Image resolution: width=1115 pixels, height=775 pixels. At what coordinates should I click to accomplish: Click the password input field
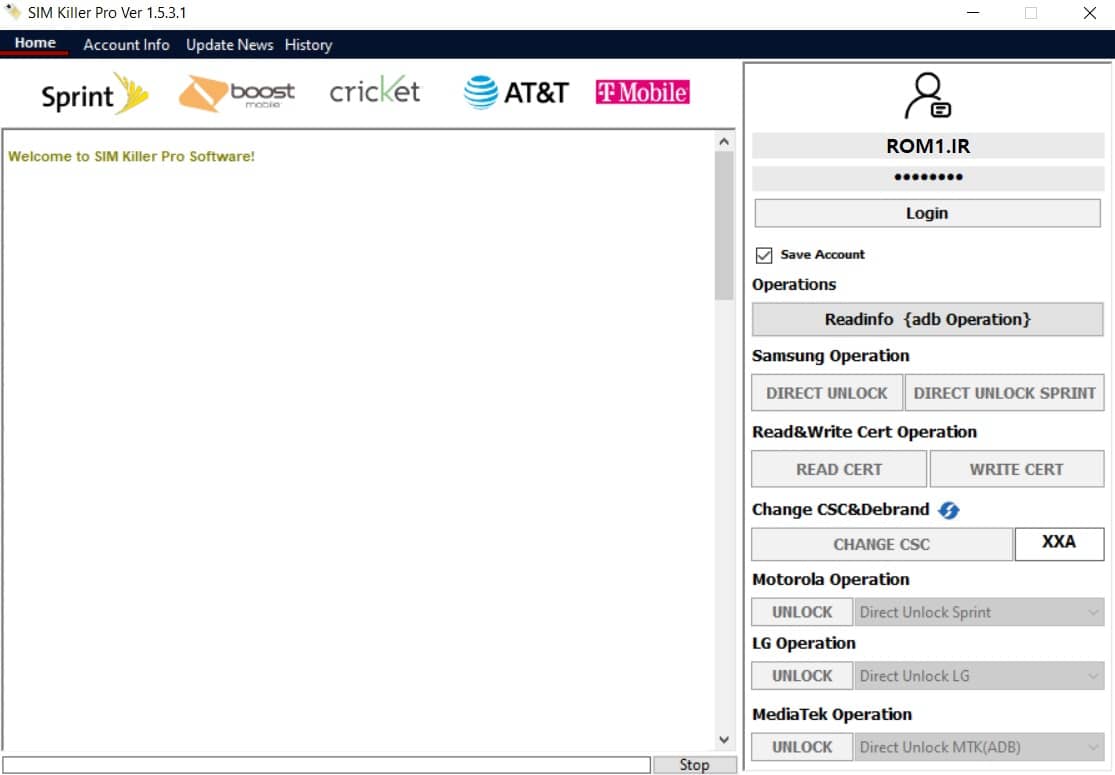[x=927, y=178]
